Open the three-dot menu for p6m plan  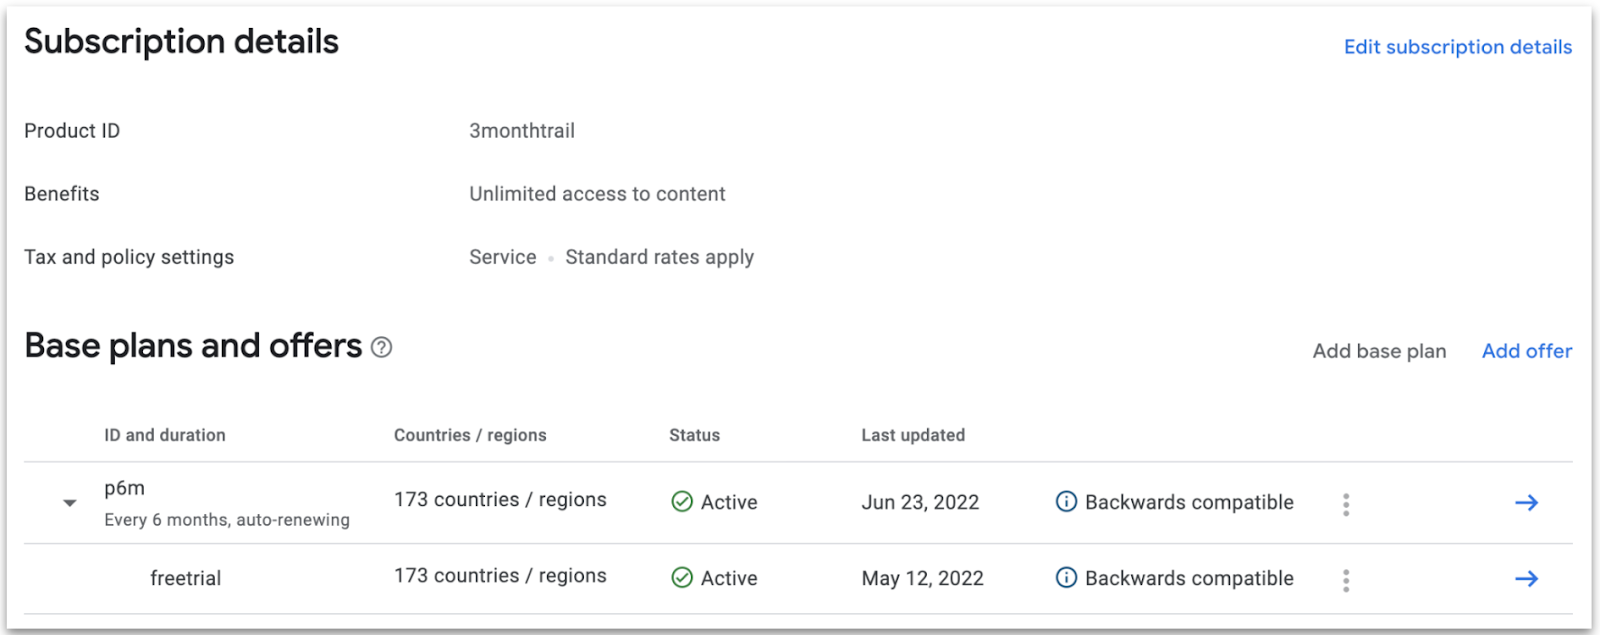[1346, 504]
